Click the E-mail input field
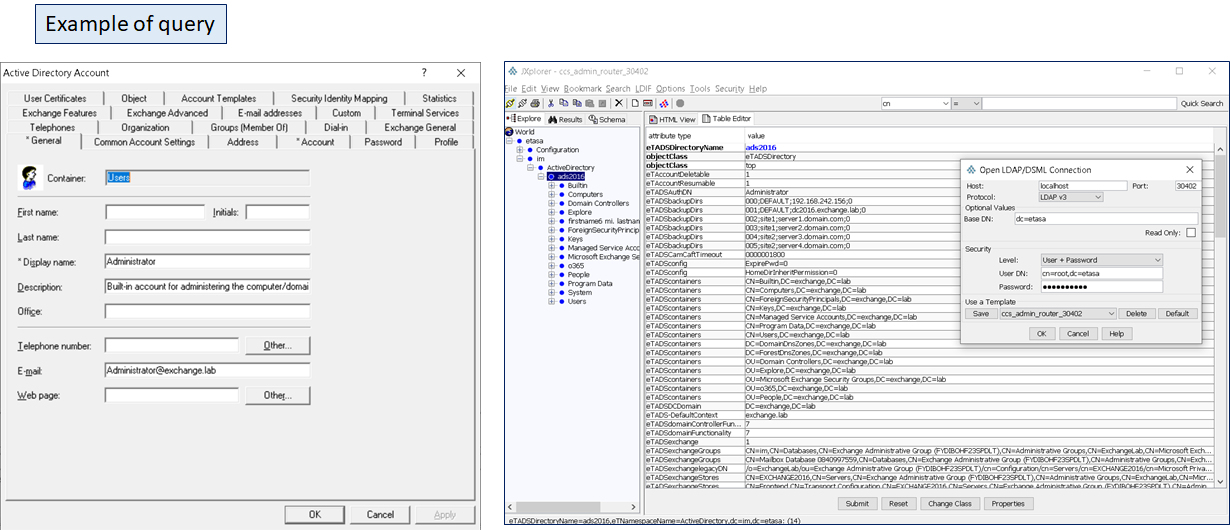 tap(207, 370)
